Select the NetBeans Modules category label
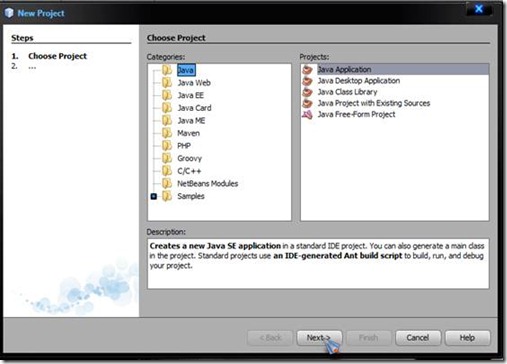507x364 pixels. point(207,184)
